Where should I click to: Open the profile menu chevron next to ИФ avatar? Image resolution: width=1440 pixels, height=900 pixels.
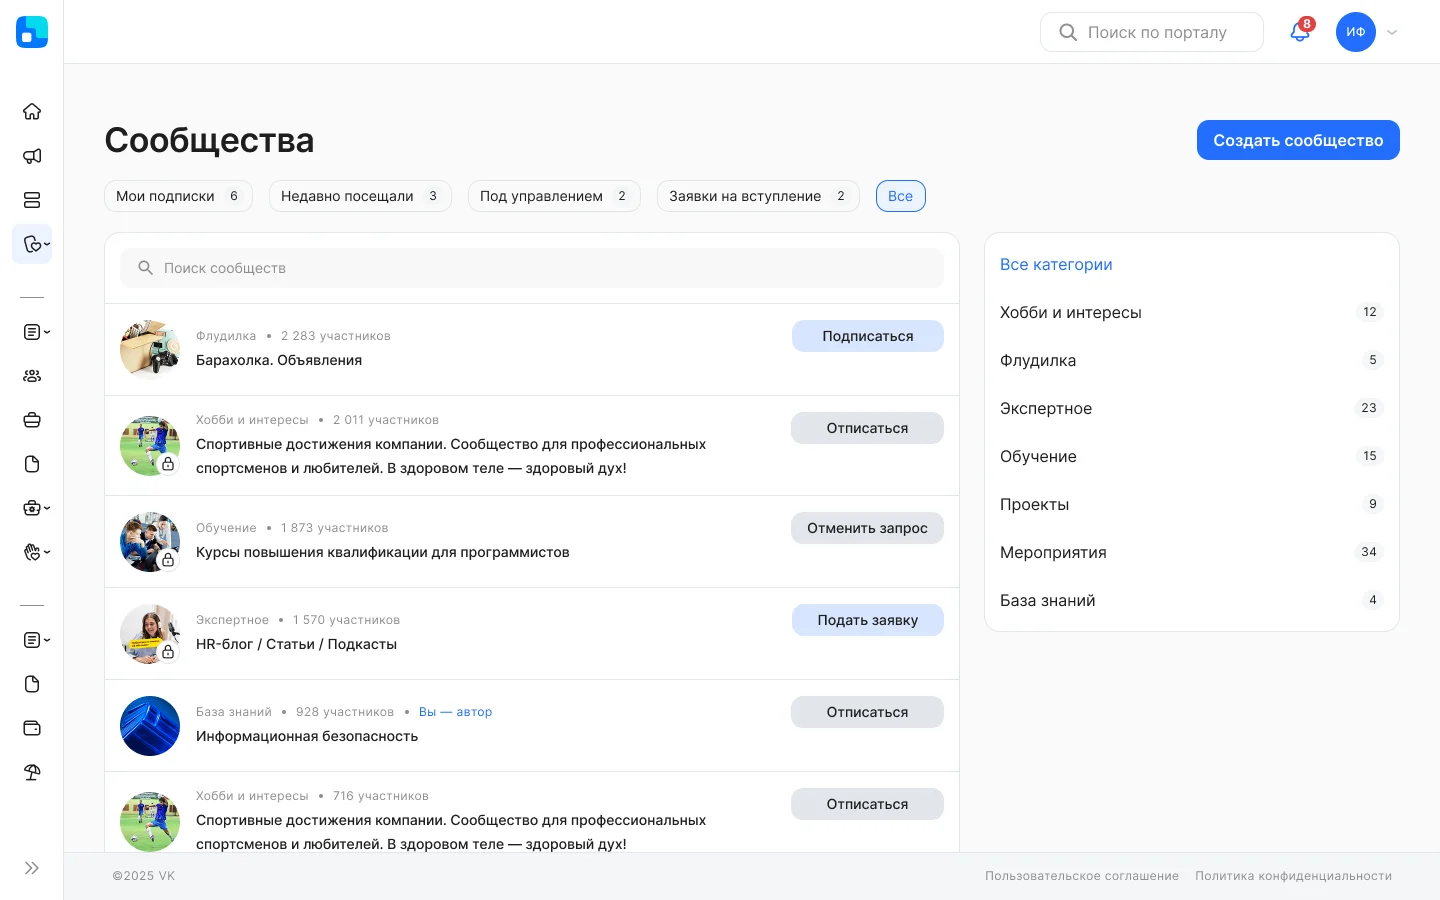(x=1392, y=32)
